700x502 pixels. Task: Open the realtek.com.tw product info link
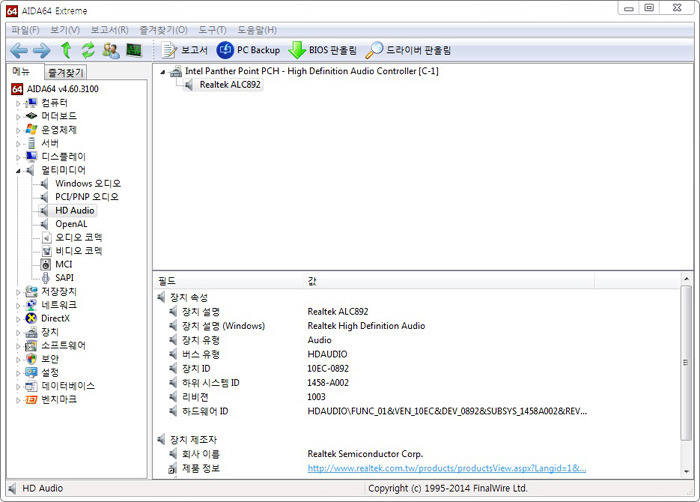446,468
